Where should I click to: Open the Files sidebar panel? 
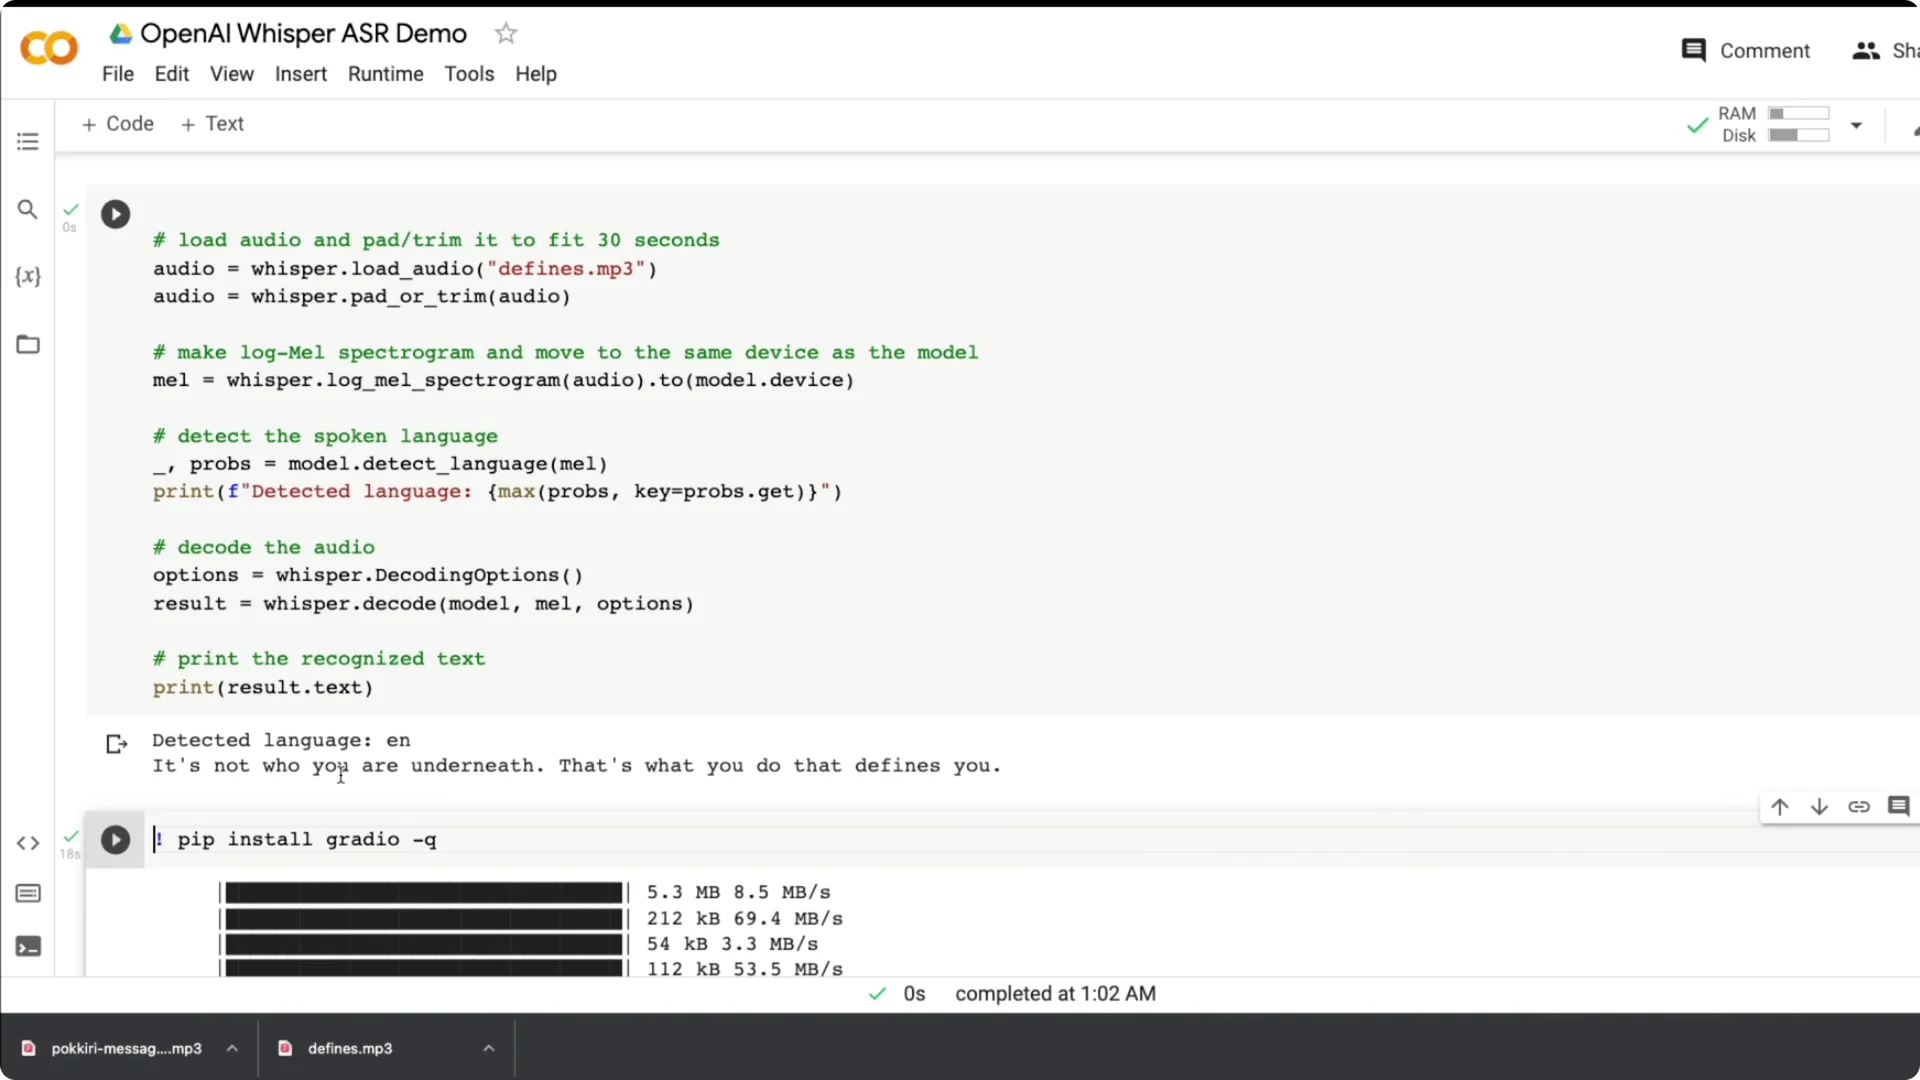[x=27, y=344]
